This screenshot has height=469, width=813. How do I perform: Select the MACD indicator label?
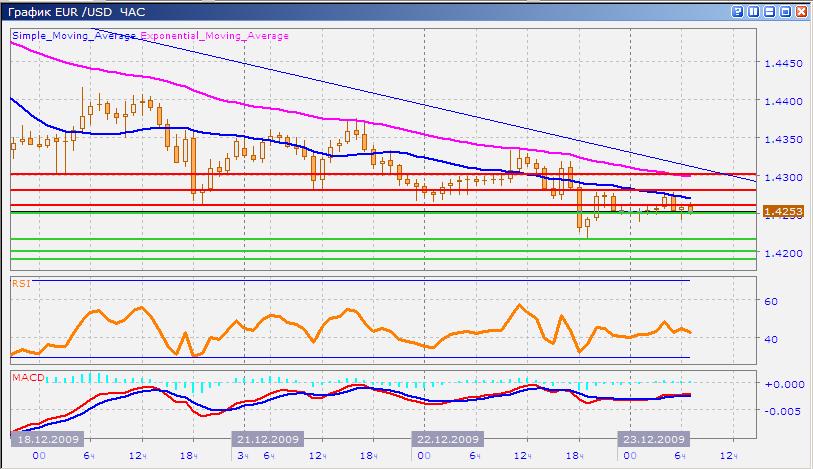point(26,377)
